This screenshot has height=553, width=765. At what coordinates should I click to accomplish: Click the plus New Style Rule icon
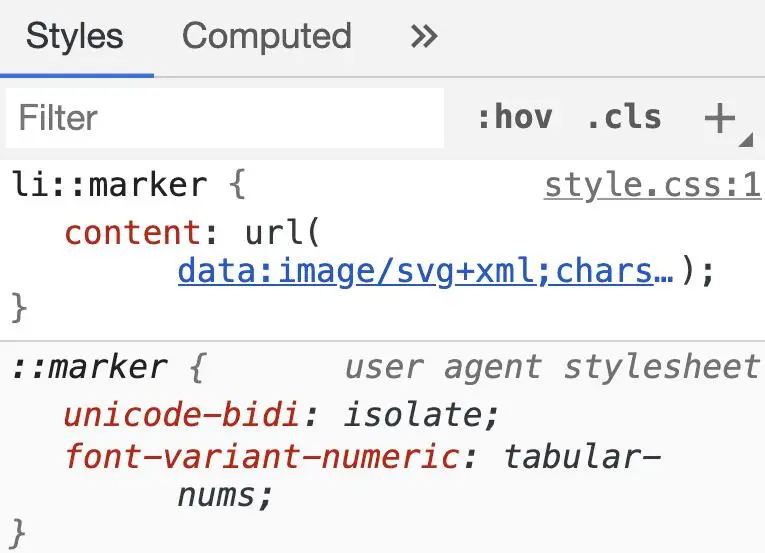(718, 118)
